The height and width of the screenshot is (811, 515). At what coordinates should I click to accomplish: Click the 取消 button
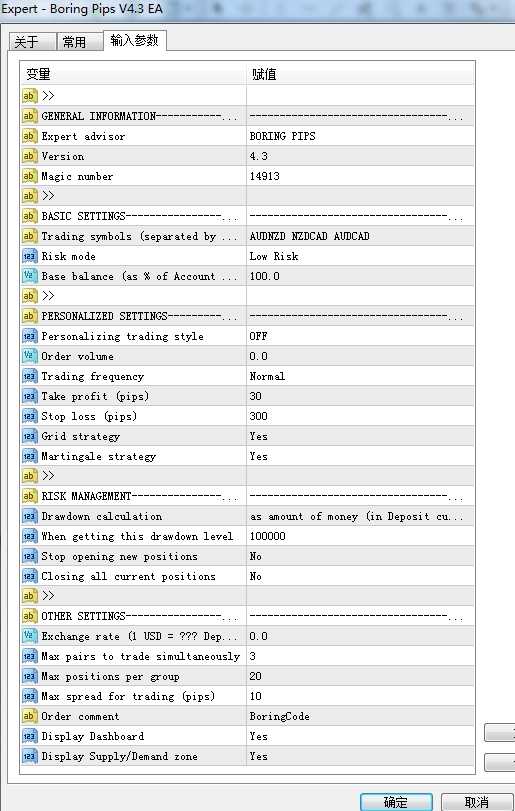click(477, 802)
